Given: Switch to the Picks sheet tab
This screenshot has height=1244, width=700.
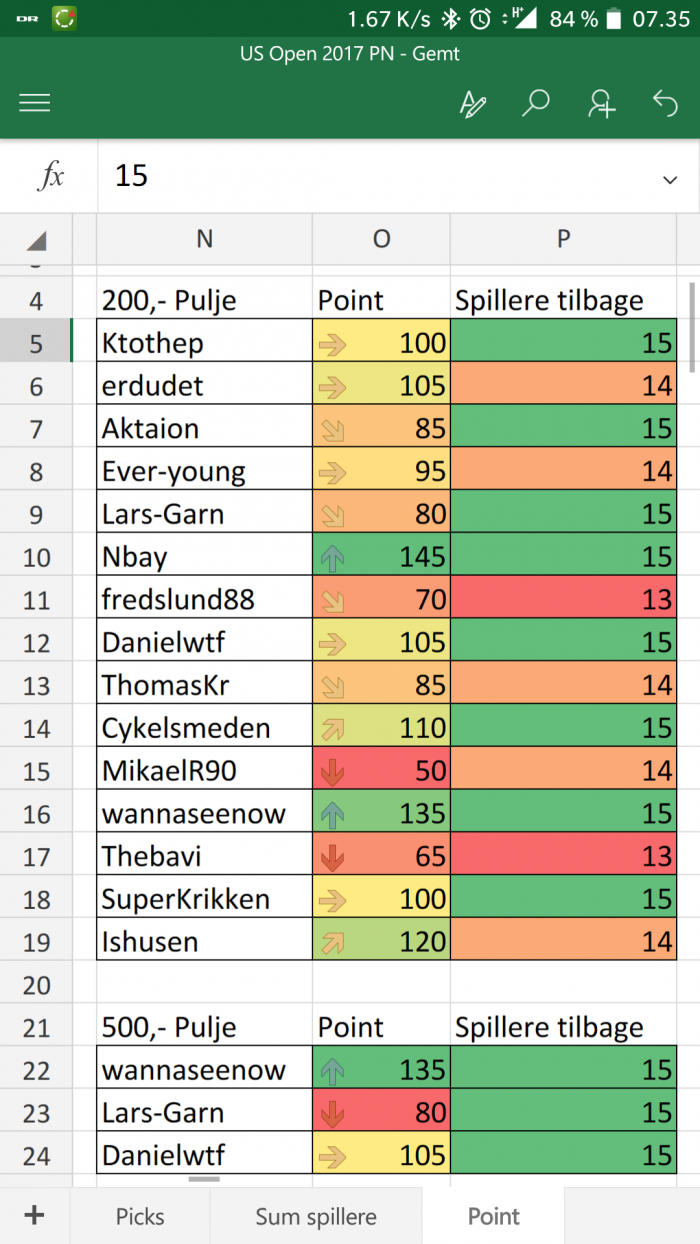Looking at the screenshot, I should coord(140,1216).
